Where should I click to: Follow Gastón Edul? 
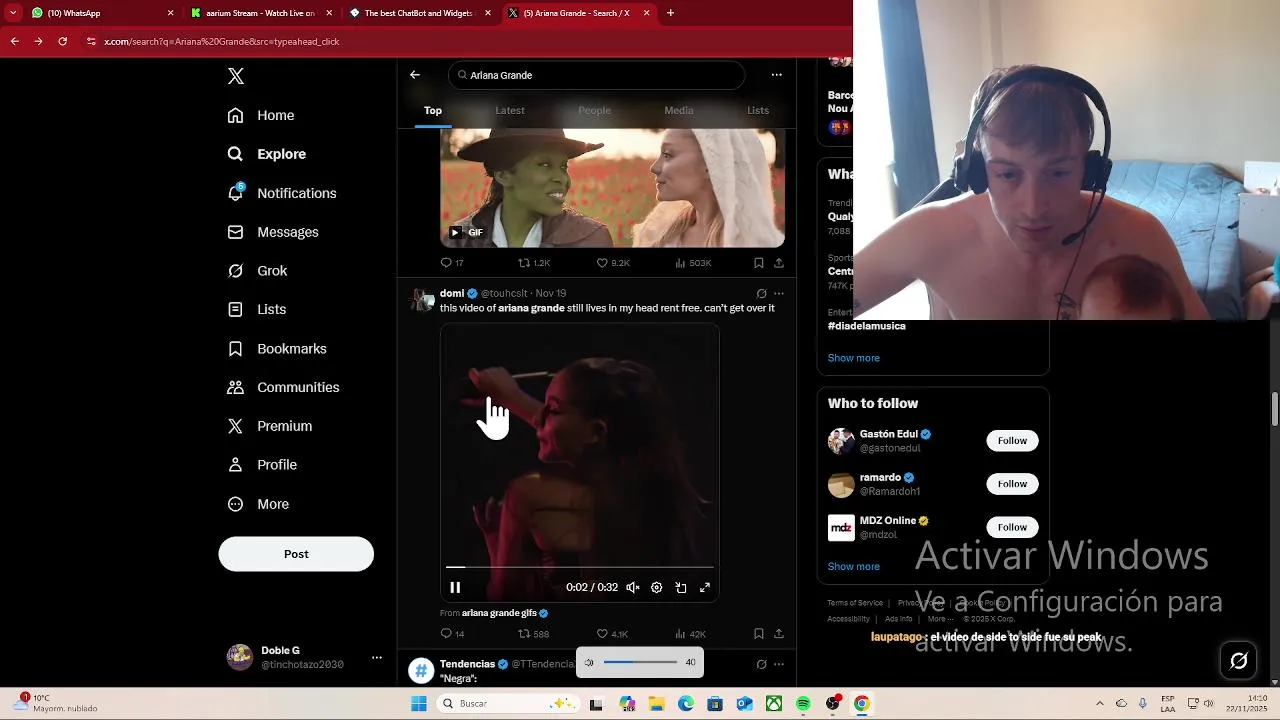coord(1012,441)
